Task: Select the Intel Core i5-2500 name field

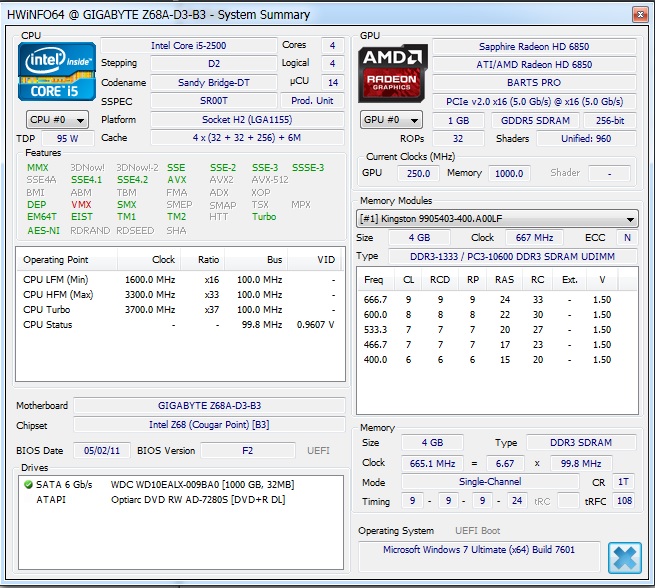Action: 187,46
